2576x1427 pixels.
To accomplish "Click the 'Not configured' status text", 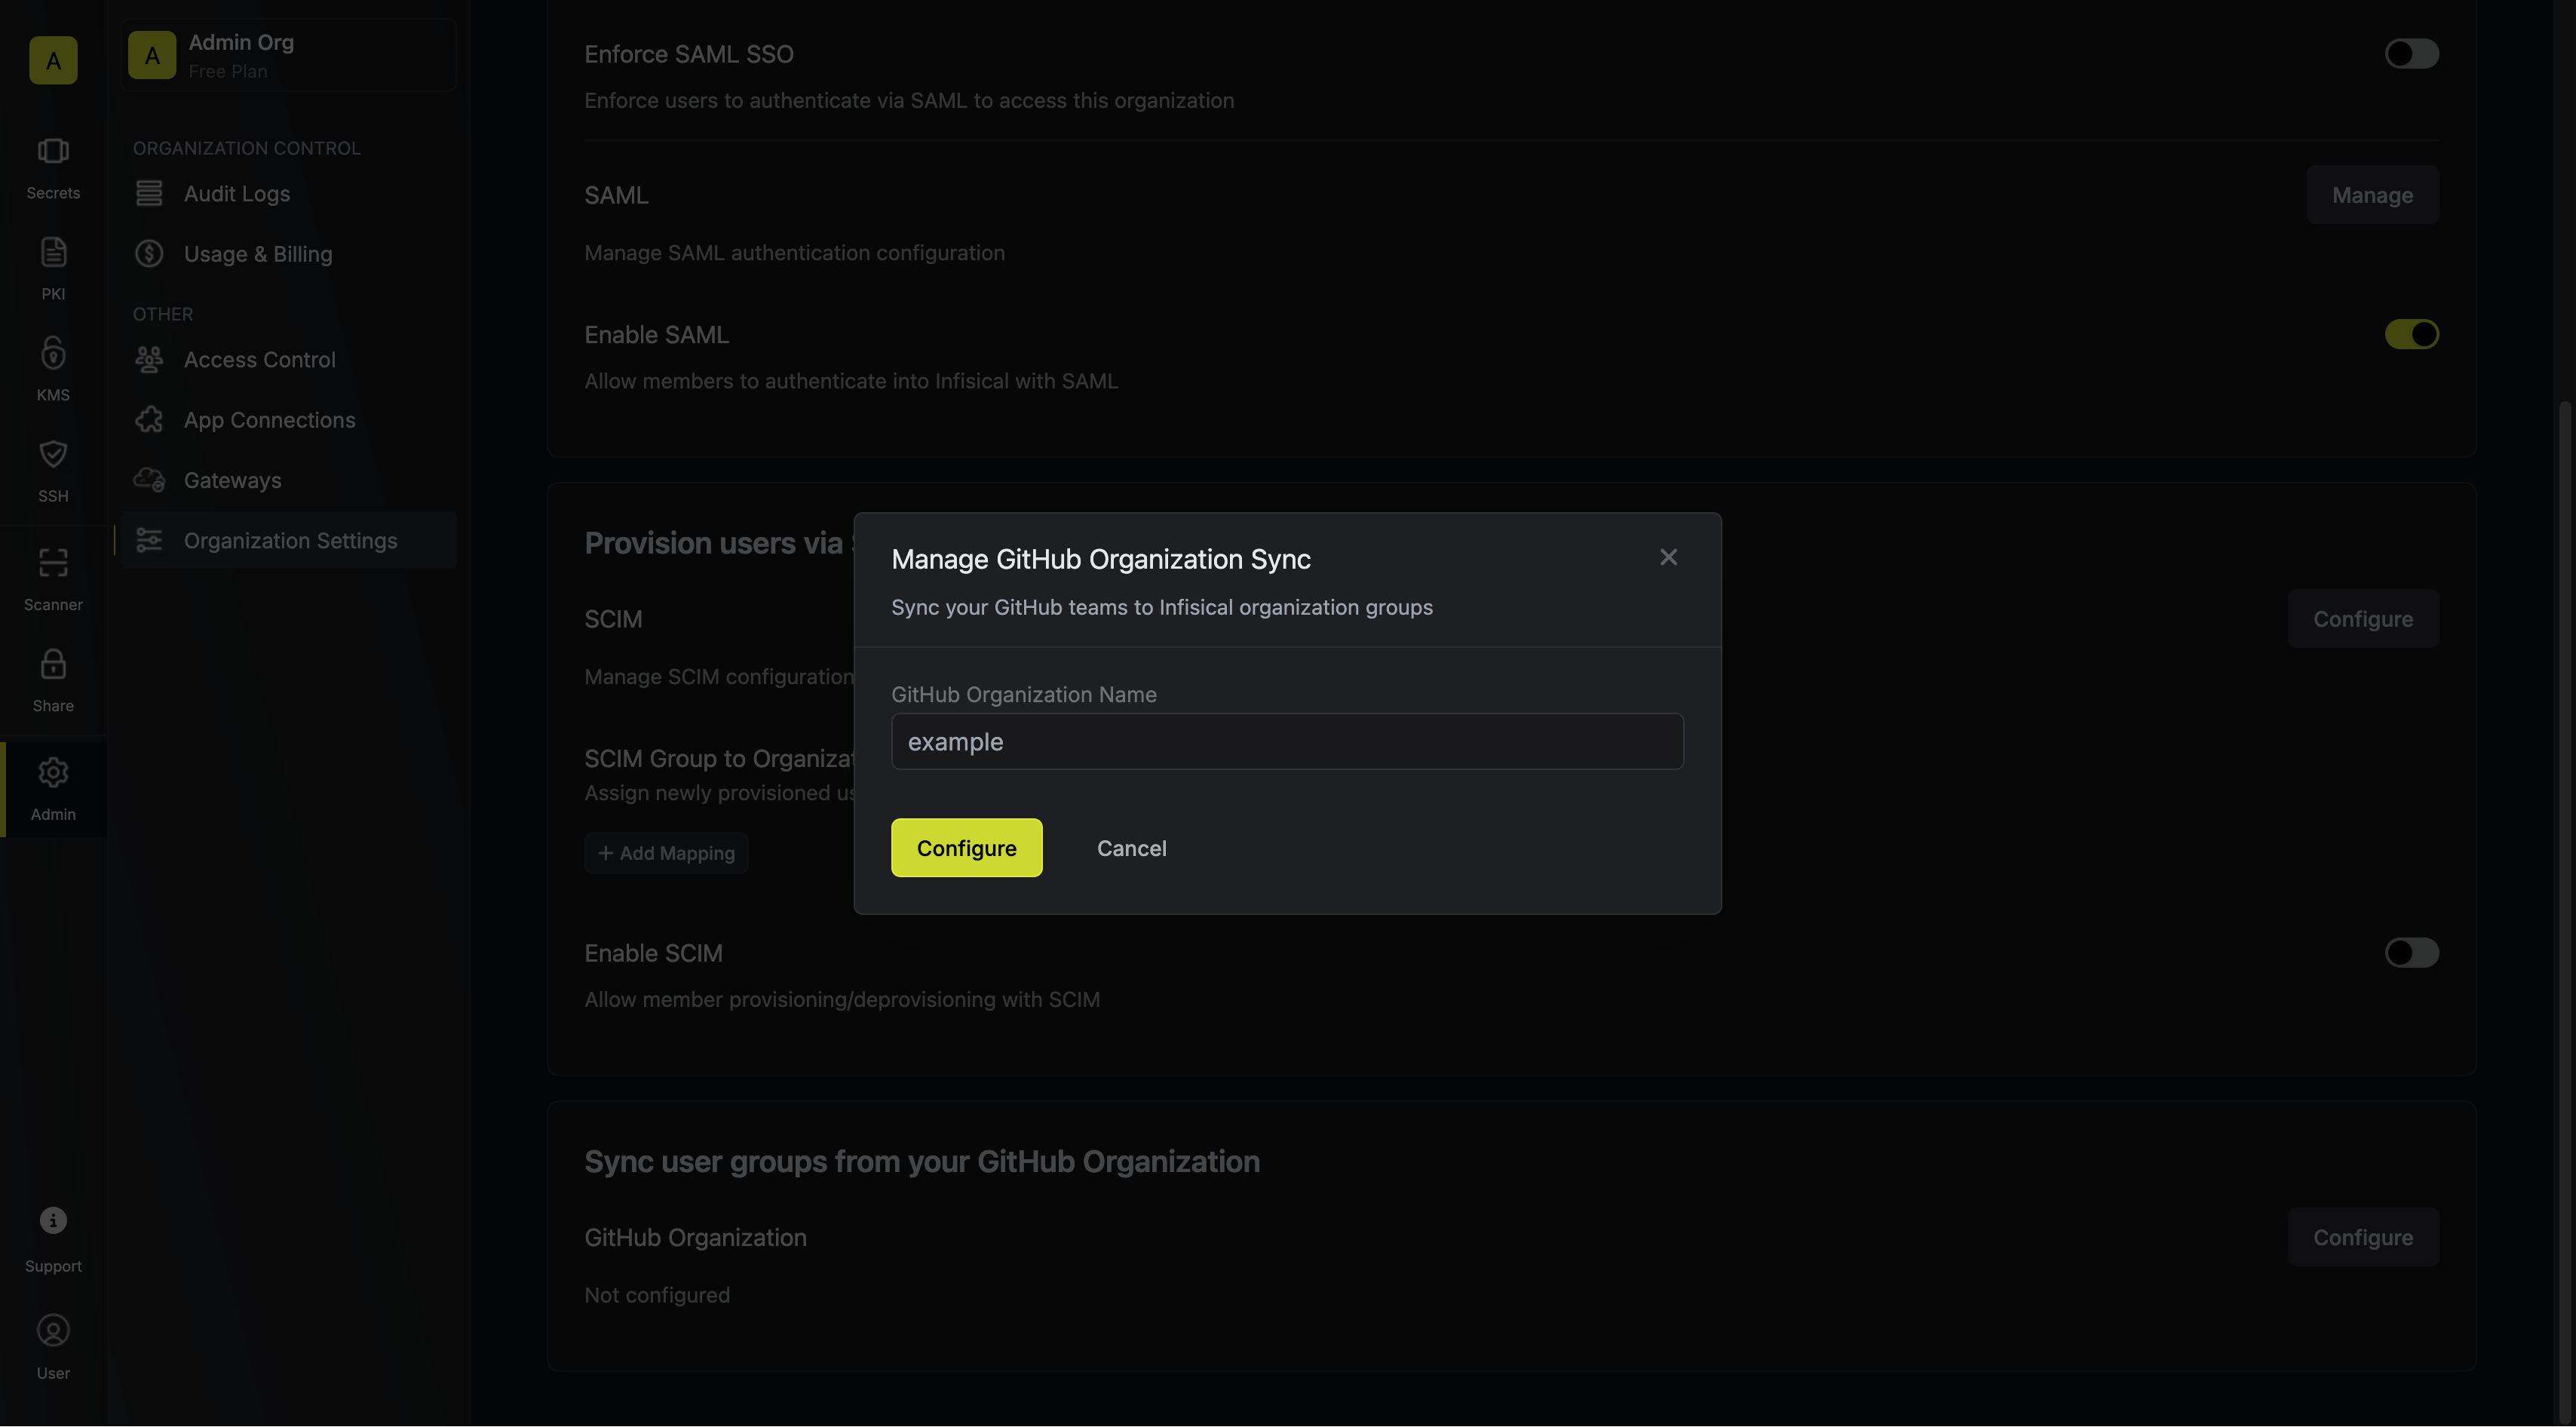I will (657, 1295).
